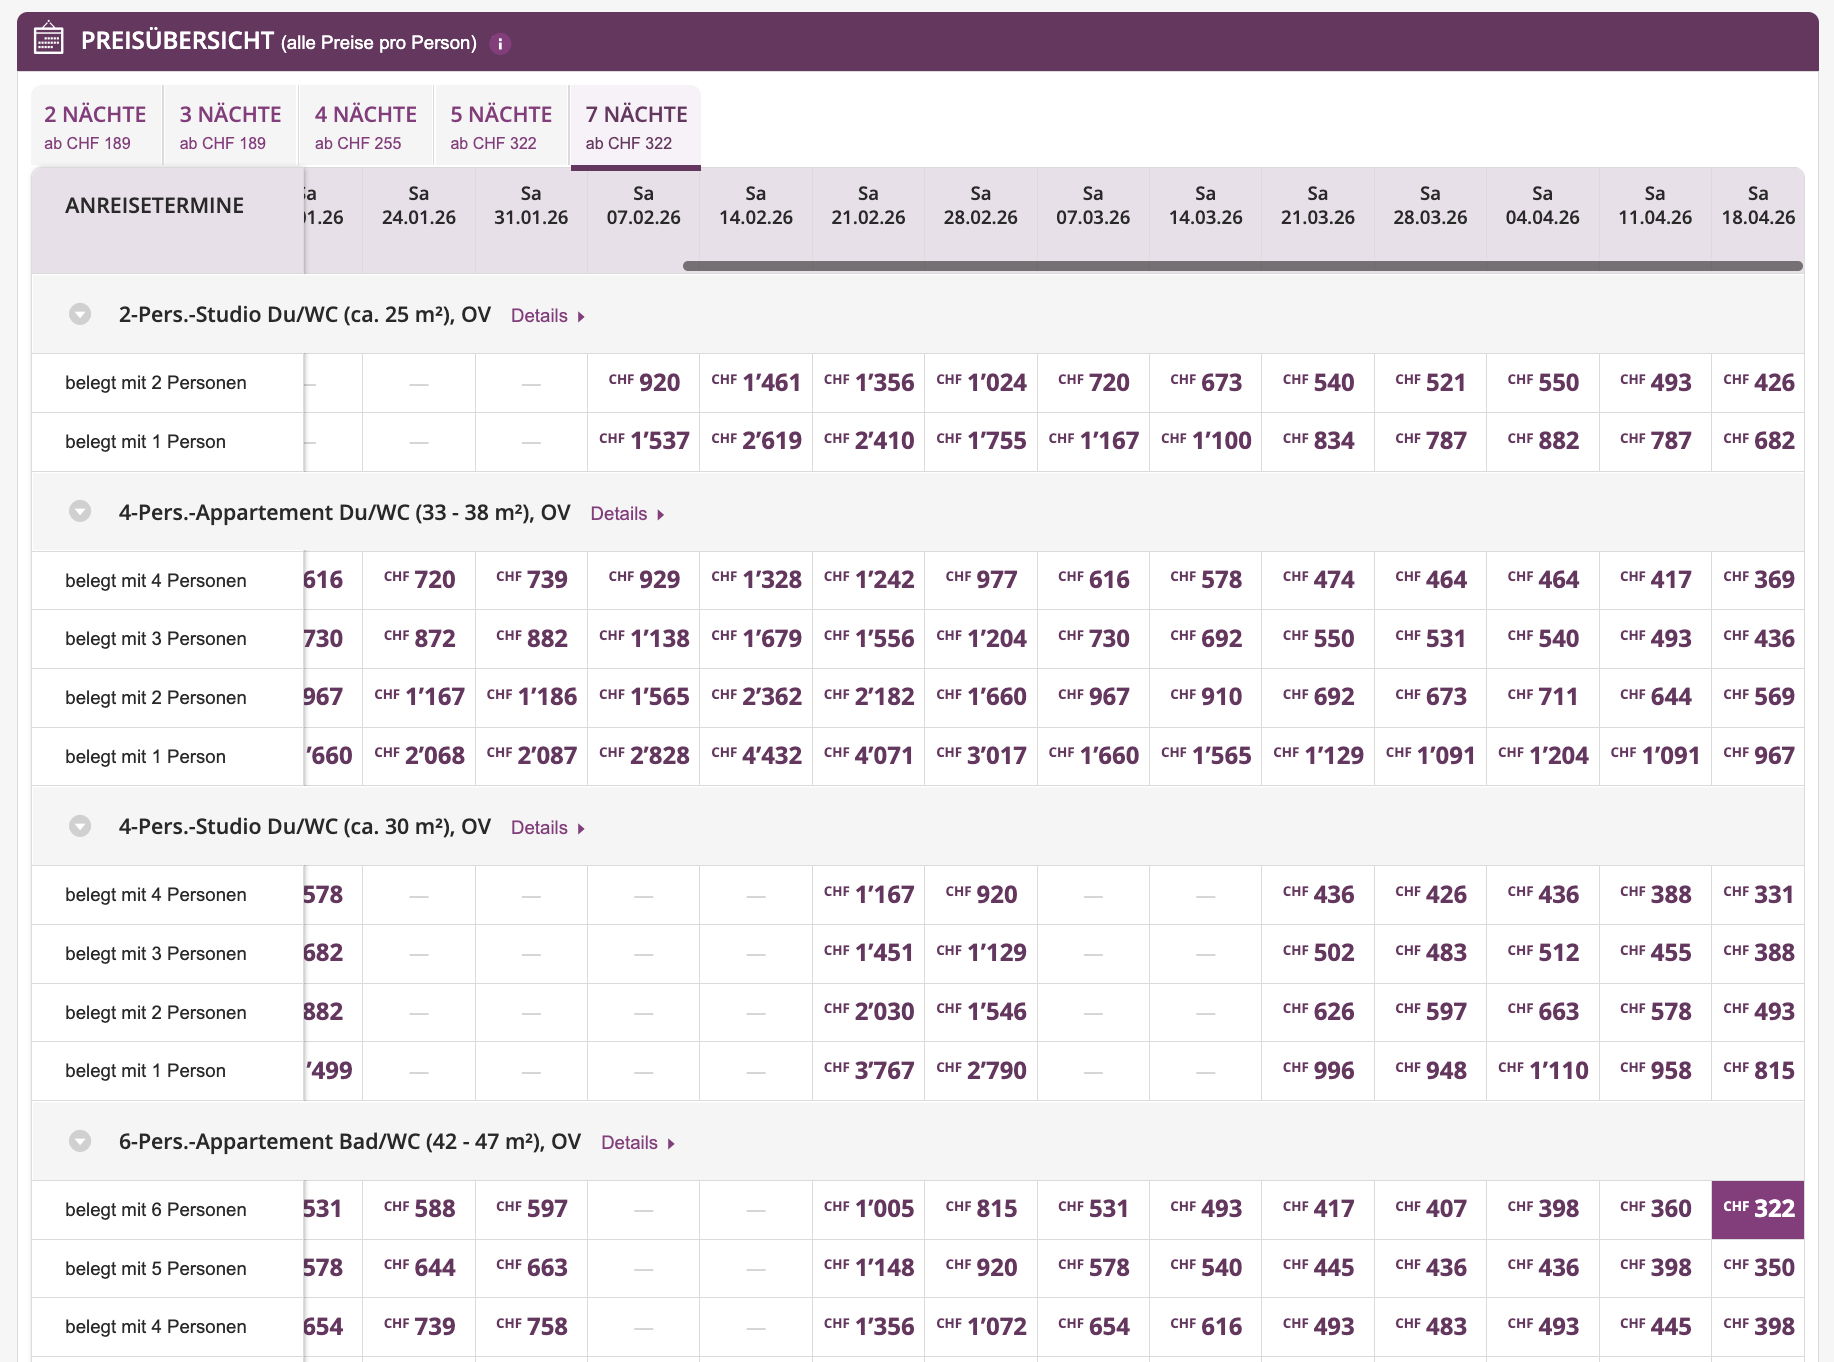Show Details for 4-Pers.-Studio Du/WC
The width and height of the screenshot is (1834, 1362).
click(547, 828)
